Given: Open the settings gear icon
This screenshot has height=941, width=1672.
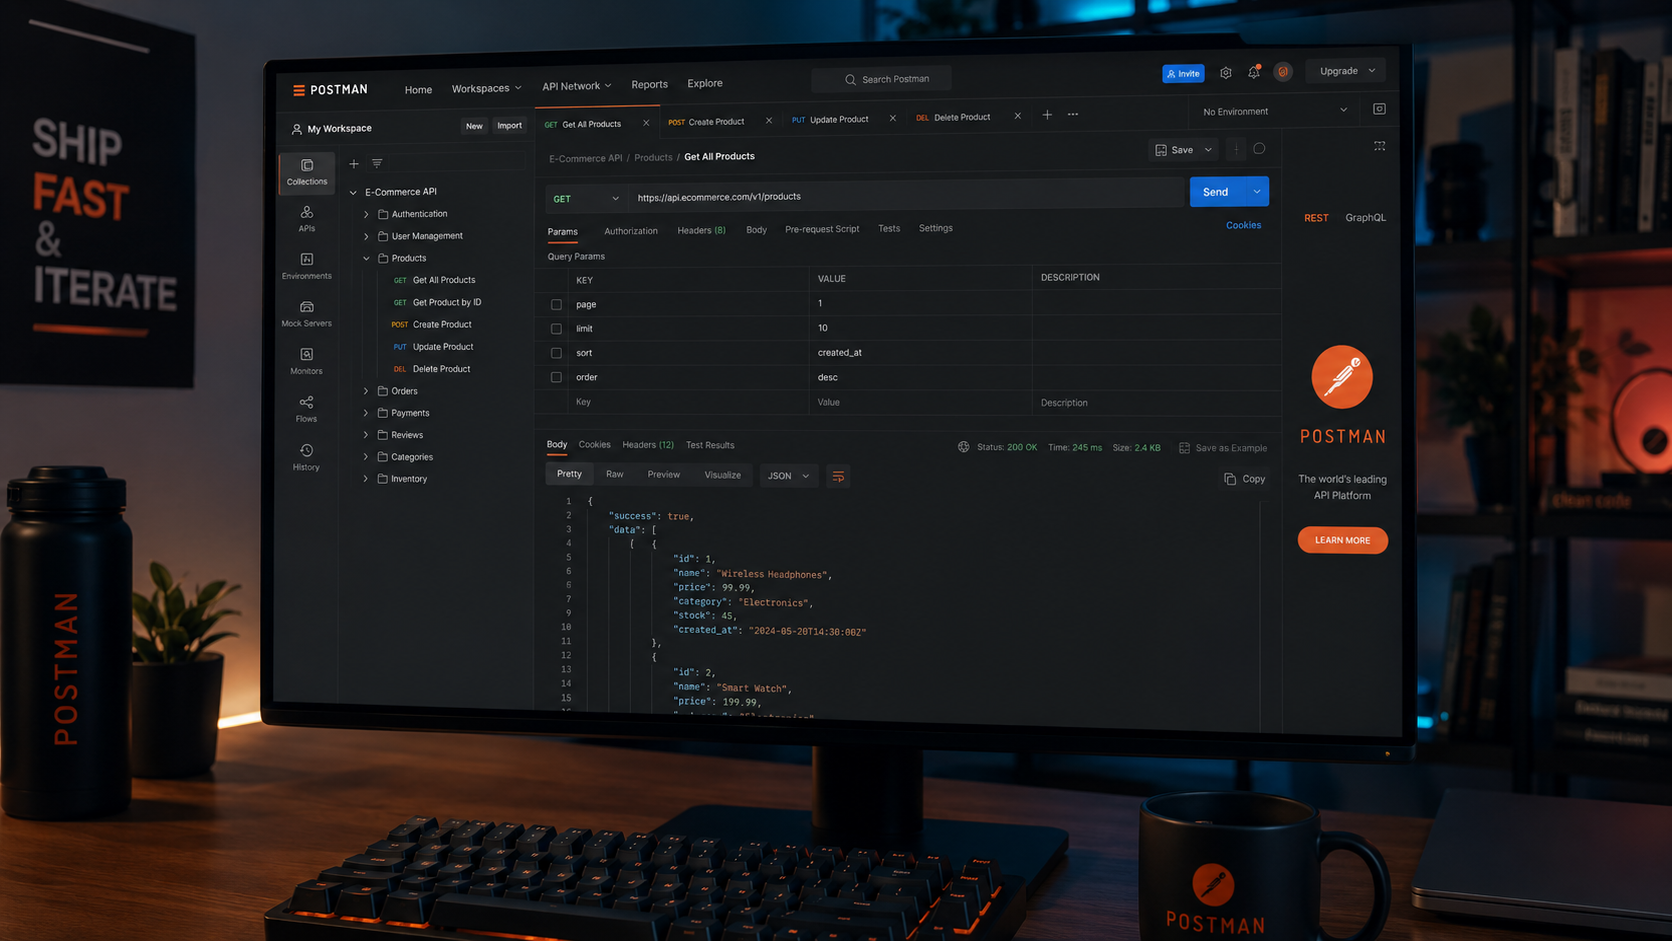Looking at the screenshot, I should pyautogui.click(x=1226, y=73).
